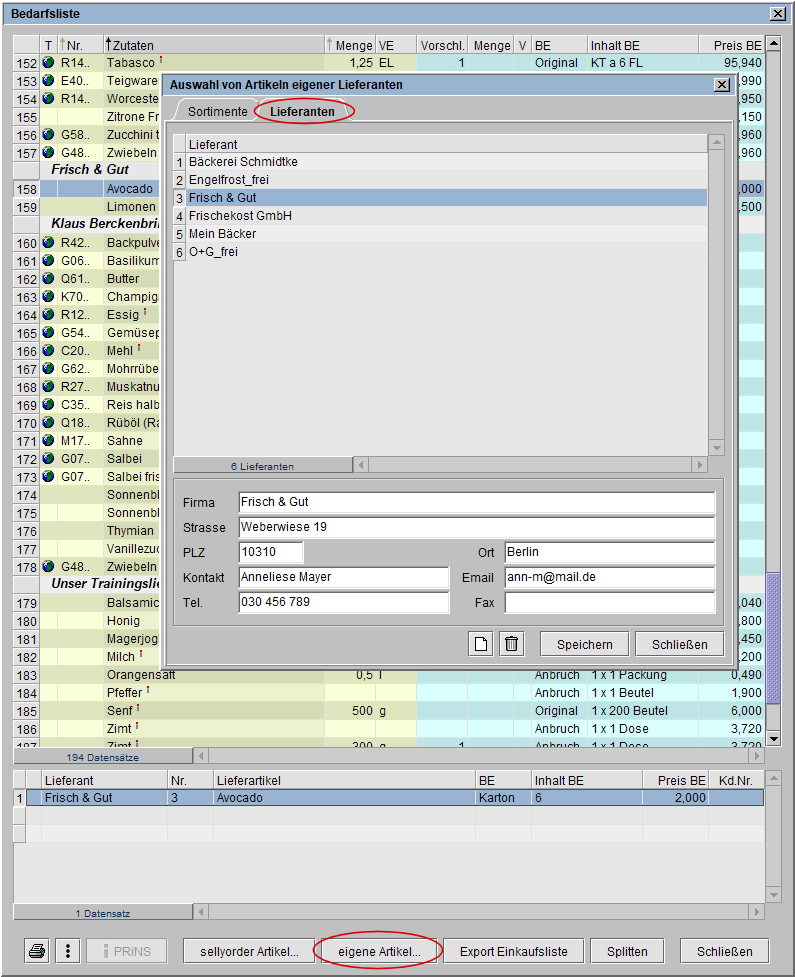Open sellyorder Artikel... dialog
The width and height of the screenshot is (795, 977).
(x=249, y=951)
